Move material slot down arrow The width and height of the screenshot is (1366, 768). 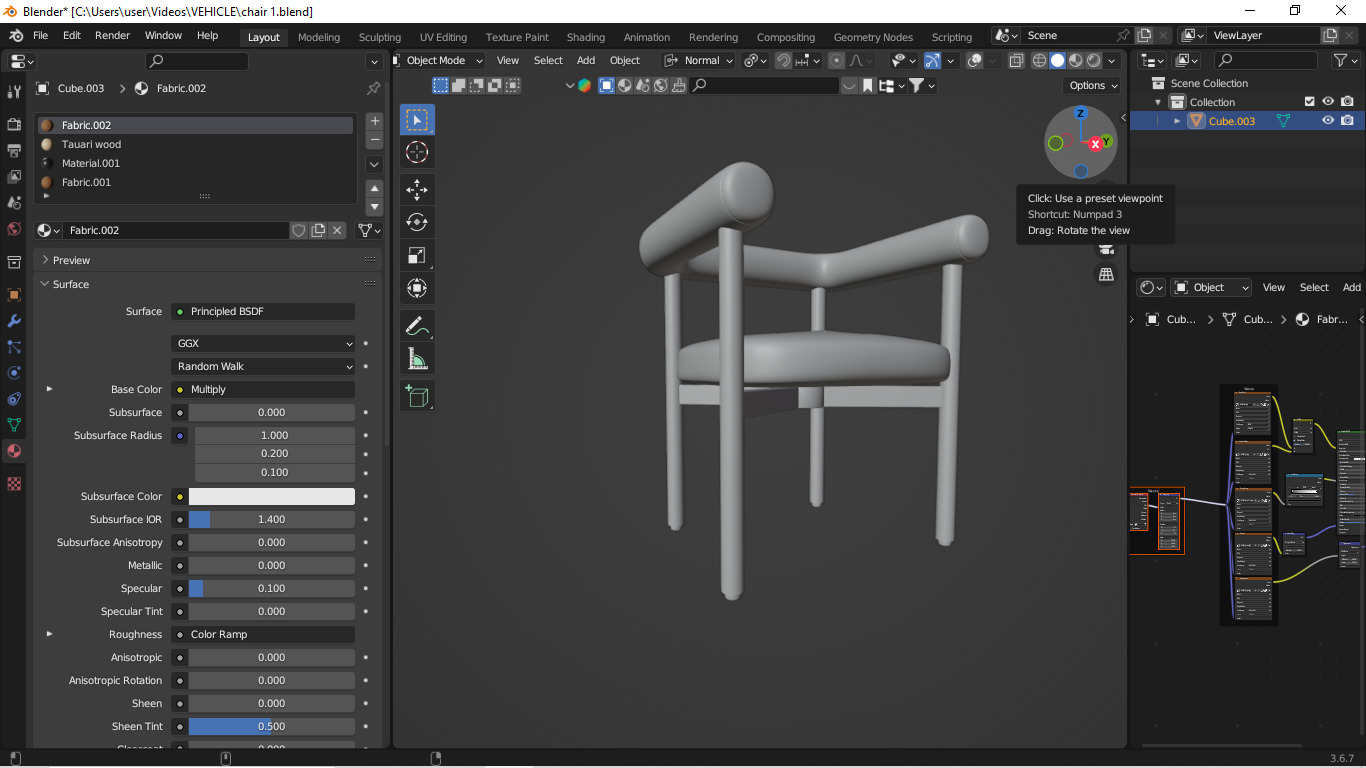coord(375,207)
